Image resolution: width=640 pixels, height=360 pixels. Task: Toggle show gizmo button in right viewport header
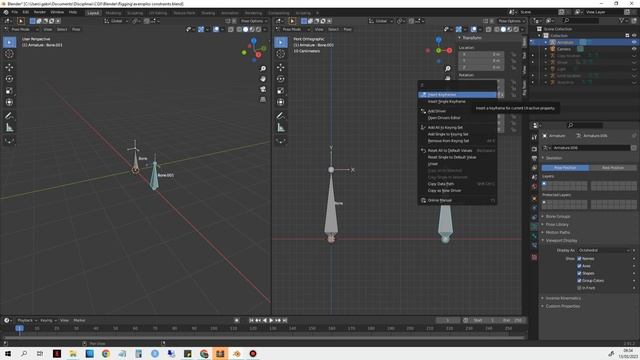pyautogui.click(x=459, y=29)
